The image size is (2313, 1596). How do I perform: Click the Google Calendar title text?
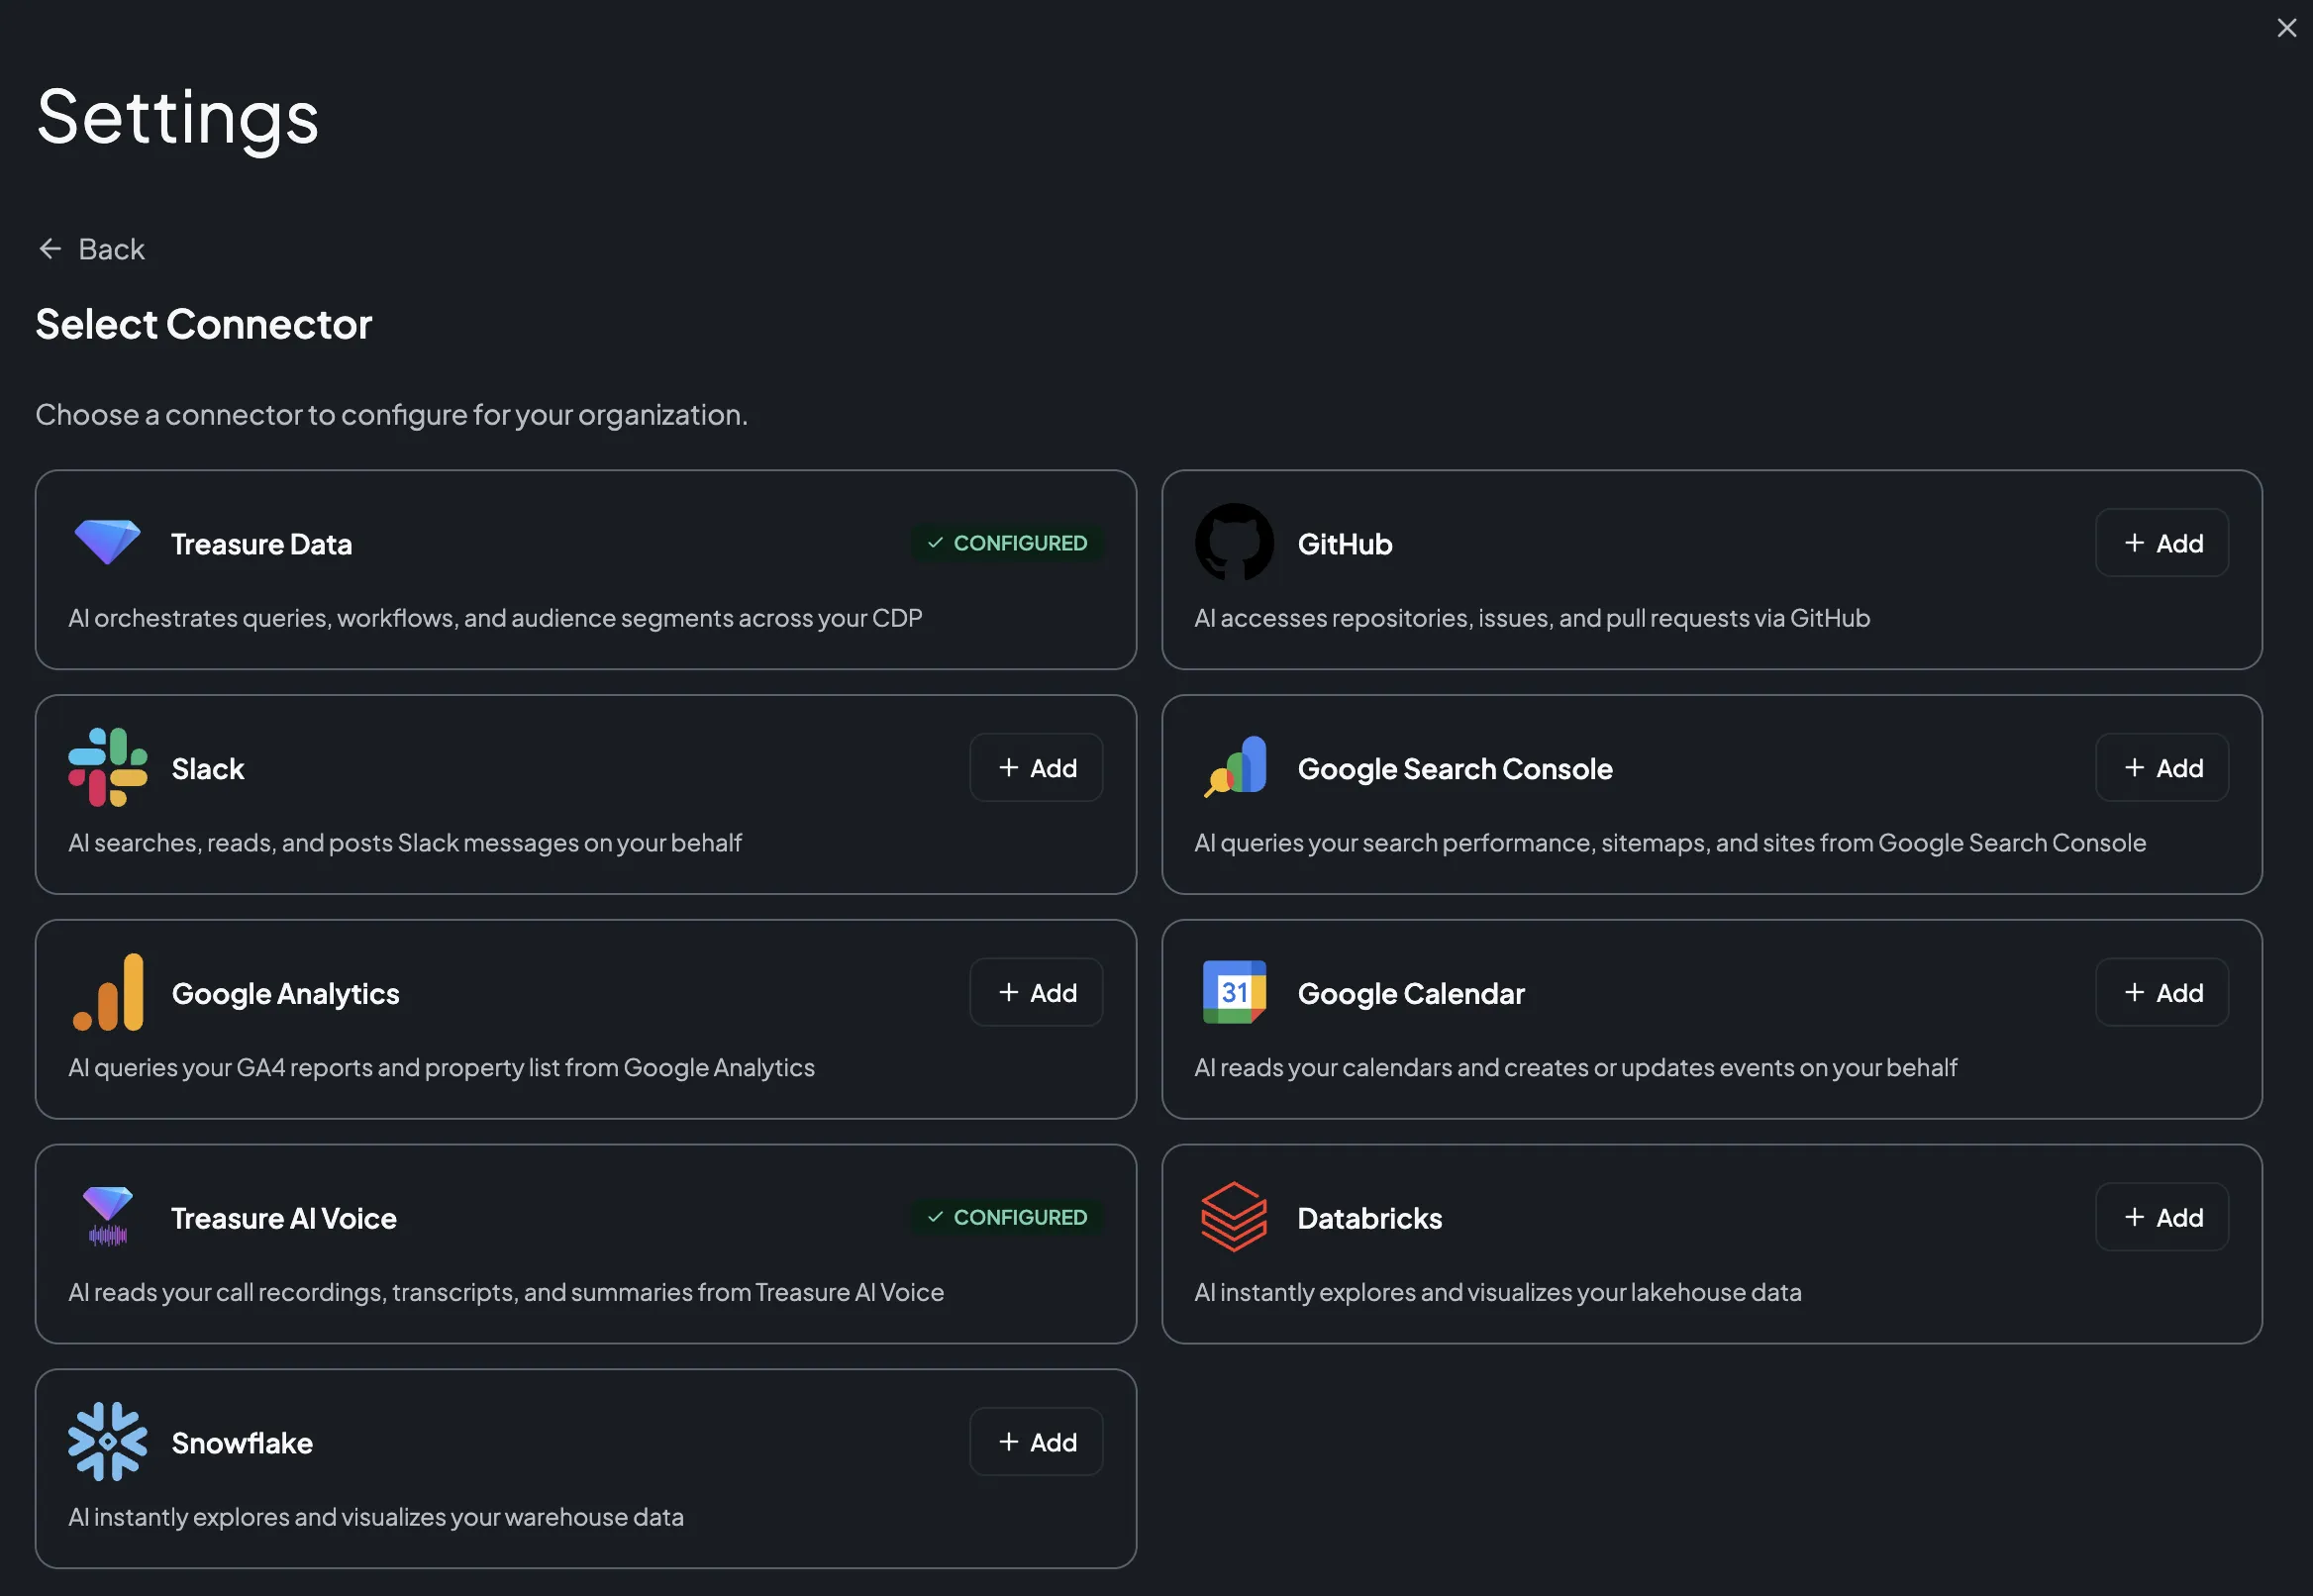1411,994
